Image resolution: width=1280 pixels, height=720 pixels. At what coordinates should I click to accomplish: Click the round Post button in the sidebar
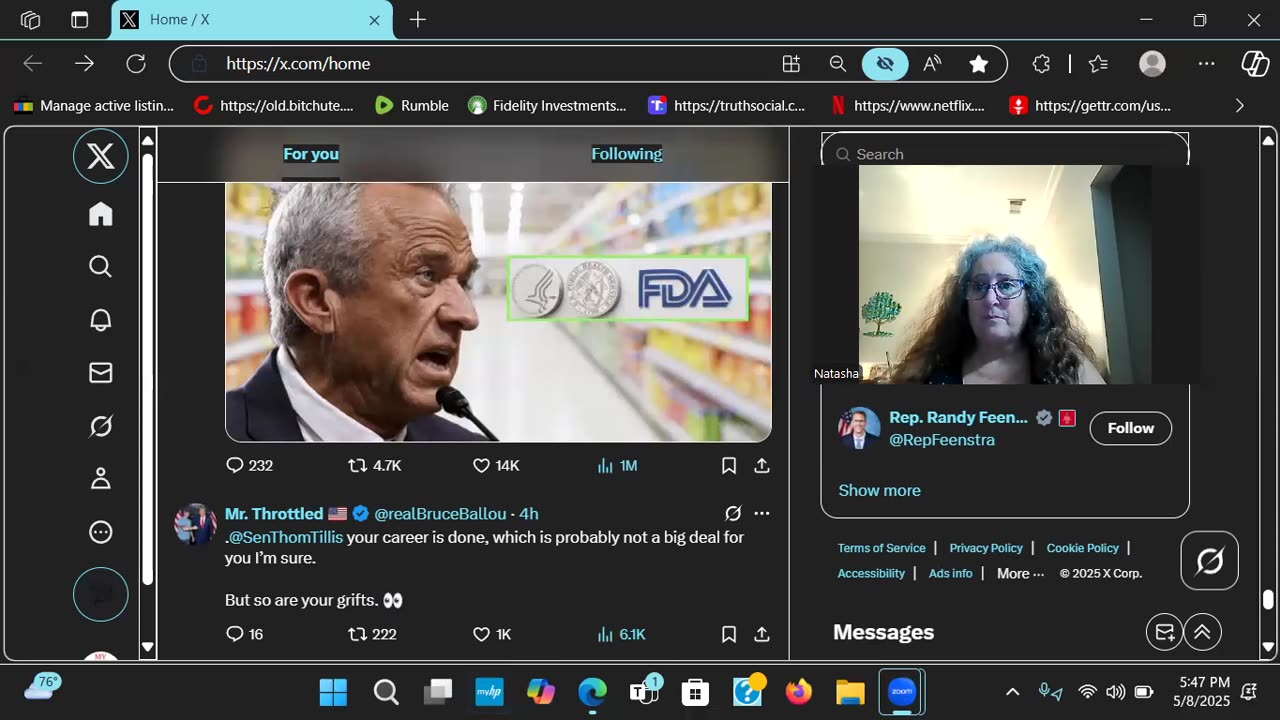[x=101, y=594]
